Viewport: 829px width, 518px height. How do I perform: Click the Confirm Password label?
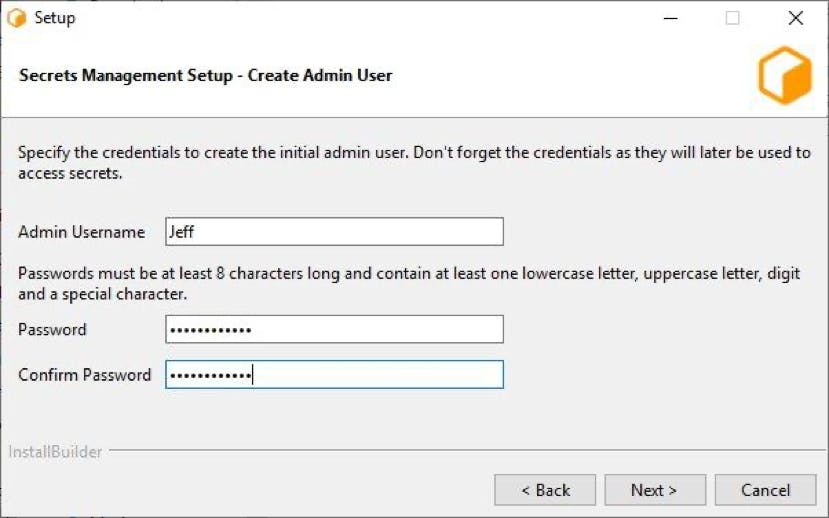[85, 375]
